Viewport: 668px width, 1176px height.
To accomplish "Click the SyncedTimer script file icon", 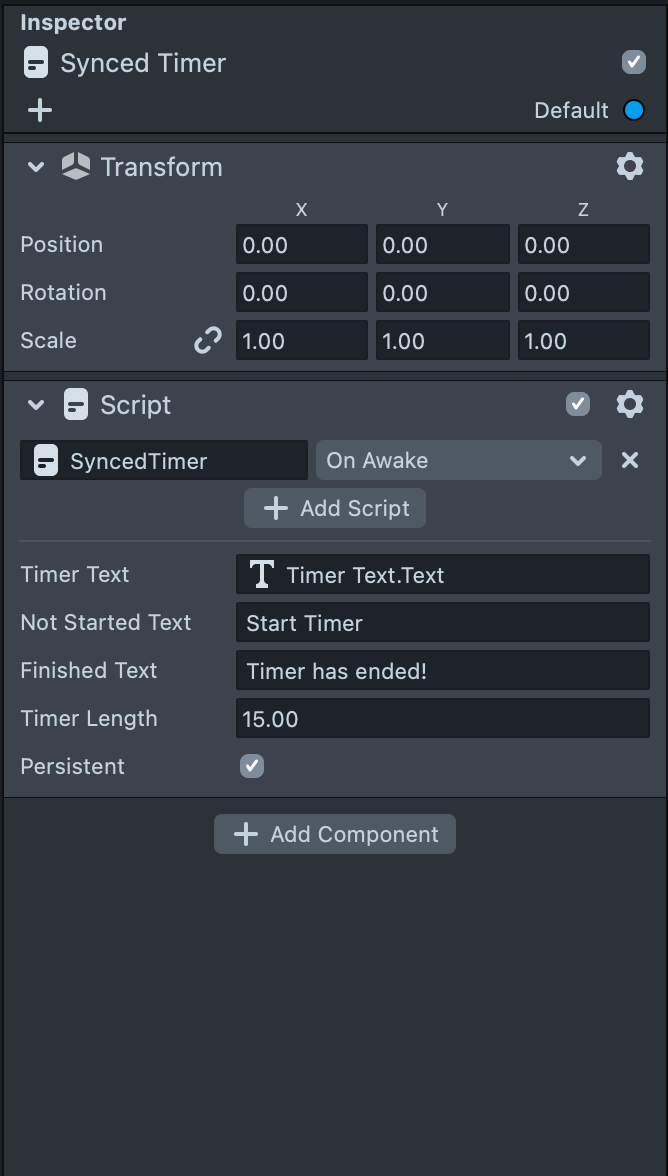I will click(x=45, y=461).
